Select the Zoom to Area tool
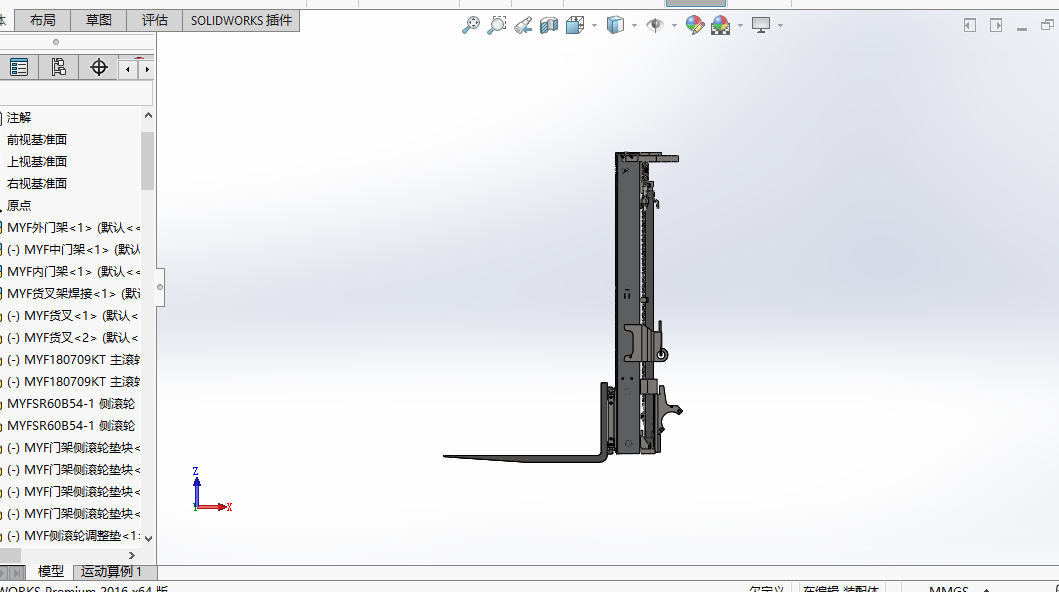This screenshot has width=1059, height=592. pyautogui.click(x=496, y=25)
